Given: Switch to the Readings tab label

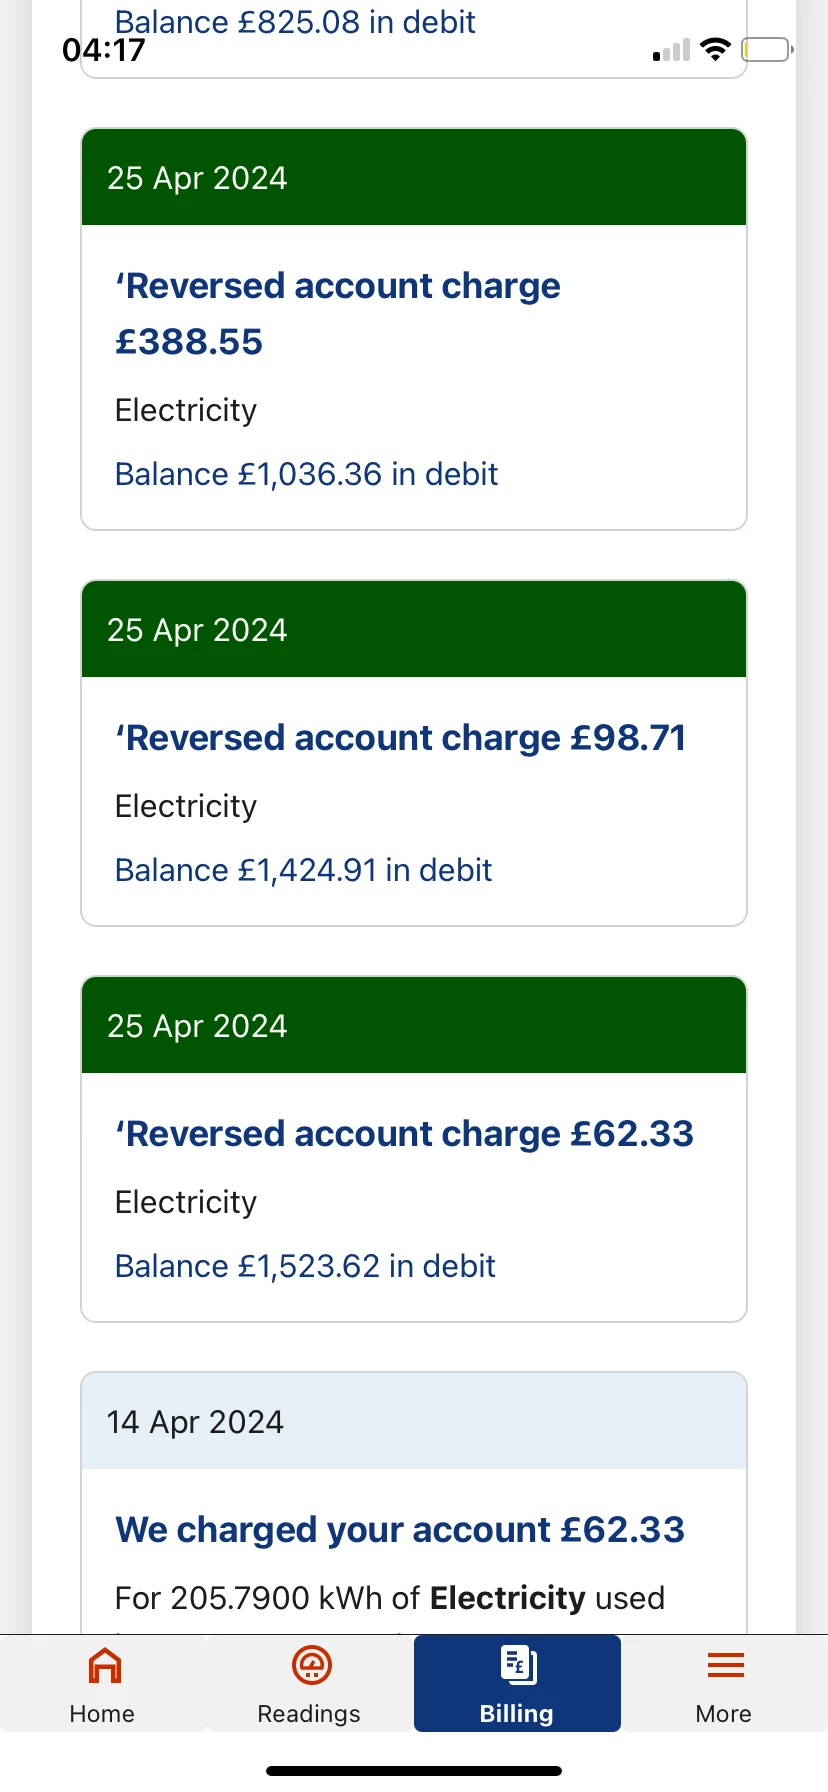Looking at the screenshot, I should pyautogui.click(x=309, y=1714).
